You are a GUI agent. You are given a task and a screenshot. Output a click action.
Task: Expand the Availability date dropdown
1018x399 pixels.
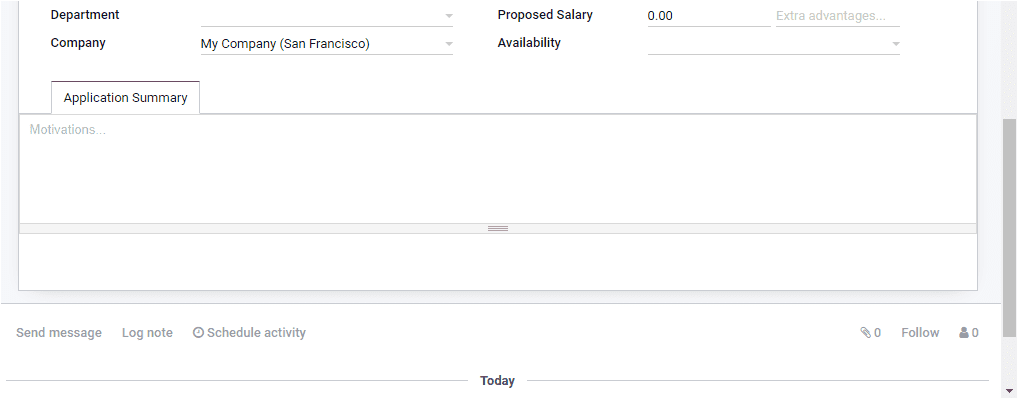895,44
